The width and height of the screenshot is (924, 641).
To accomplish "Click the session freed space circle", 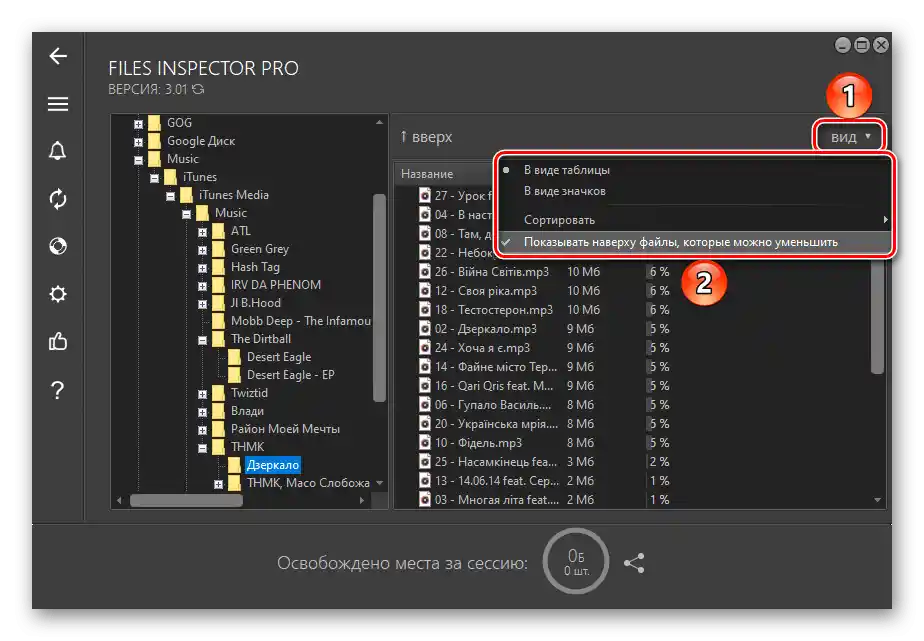I will point(576,561).
